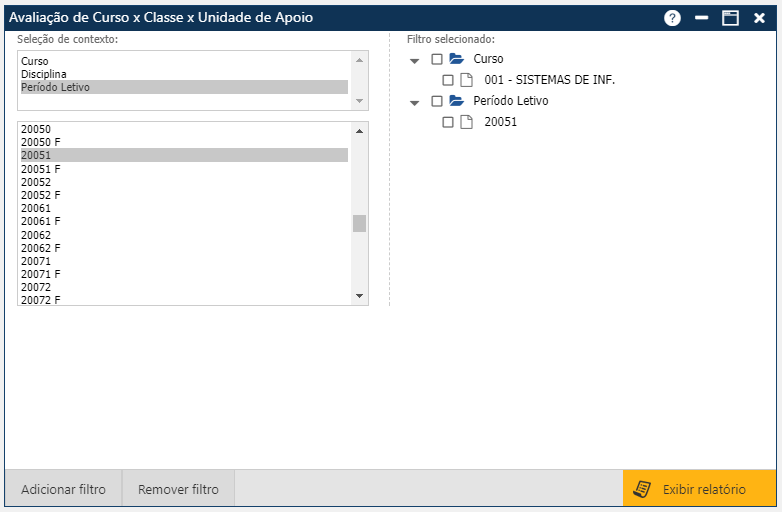Viewport: 782px width, 512px height.
Task: Click the period list scrollbar thumb
Action: click(x=360, y=223)
